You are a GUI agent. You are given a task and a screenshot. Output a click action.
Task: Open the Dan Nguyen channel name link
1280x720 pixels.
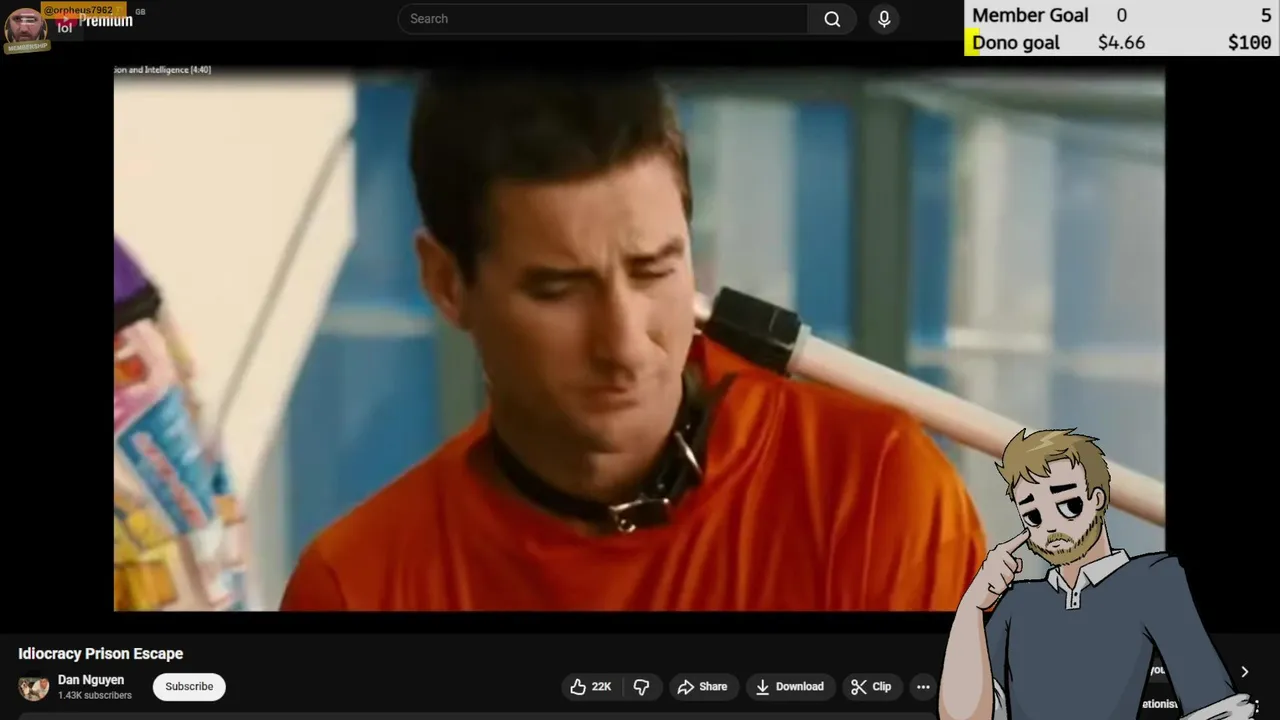[x=91, y=680]
